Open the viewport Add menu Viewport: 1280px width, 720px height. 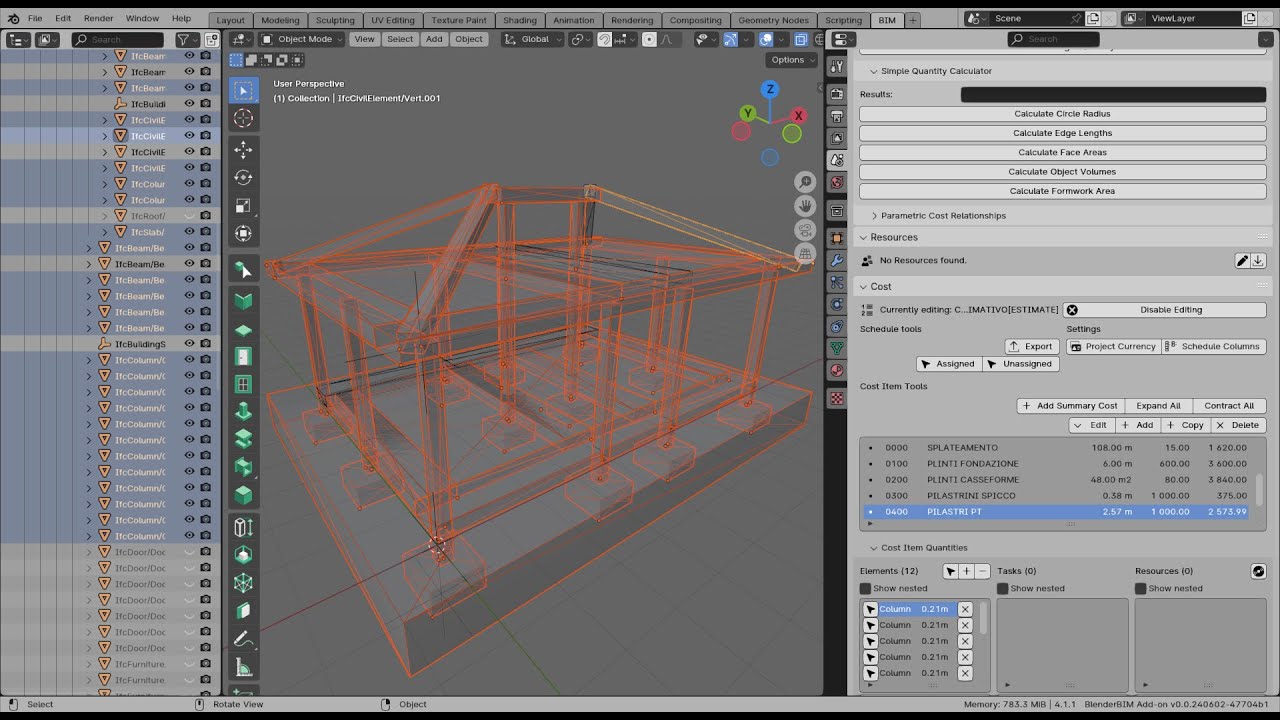pos(434,39)
